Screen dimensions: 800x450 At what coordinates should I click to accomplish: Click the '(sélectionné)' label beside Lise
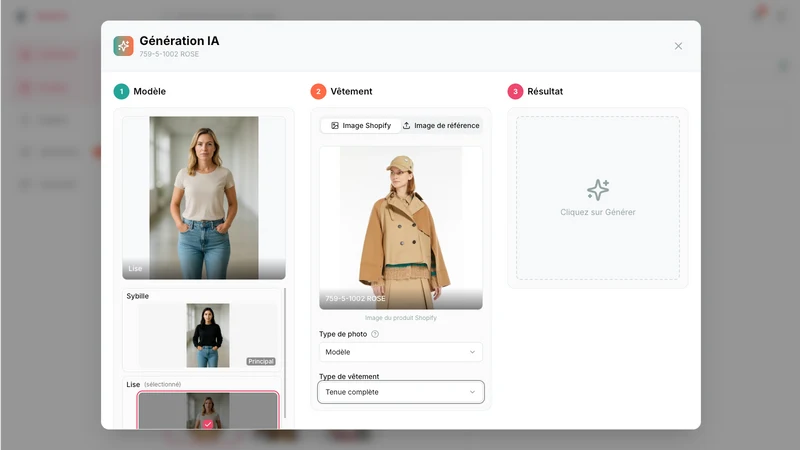(x=162, y=384)
